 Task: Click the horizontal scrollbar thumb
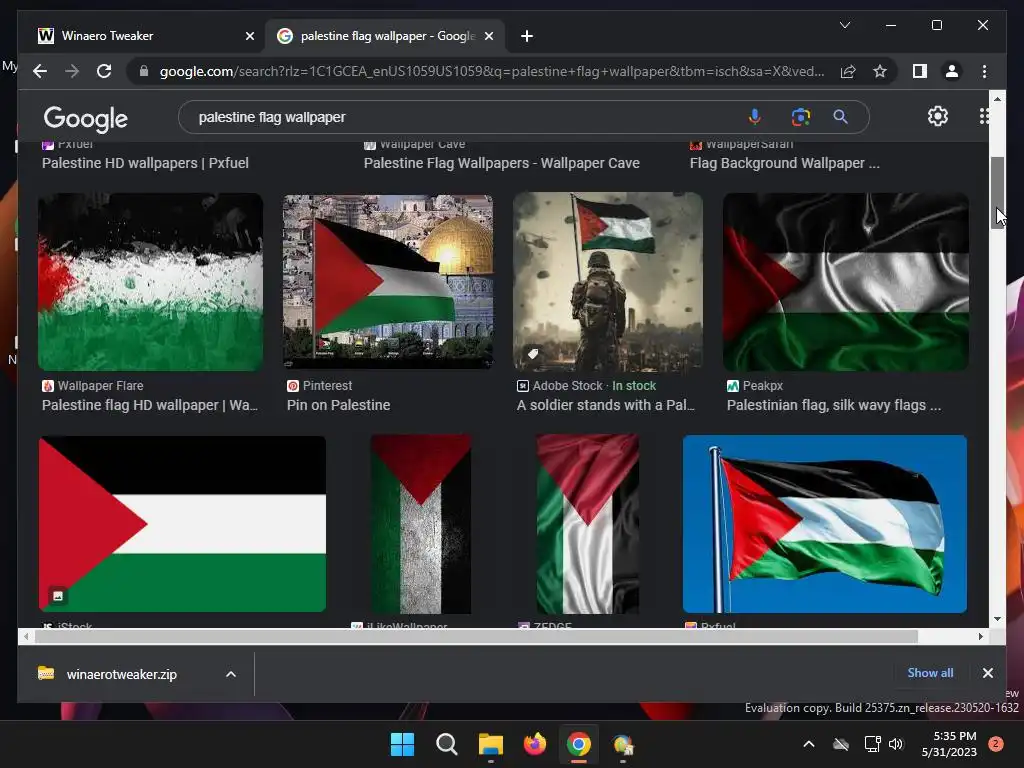[x=476, y=636]
